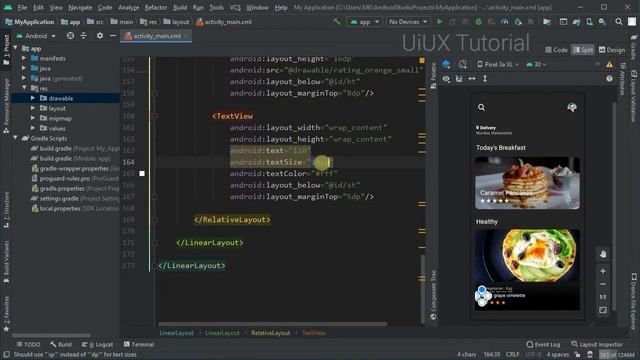
Task: Open the SDK Manager icon
Action: (602, 22)
